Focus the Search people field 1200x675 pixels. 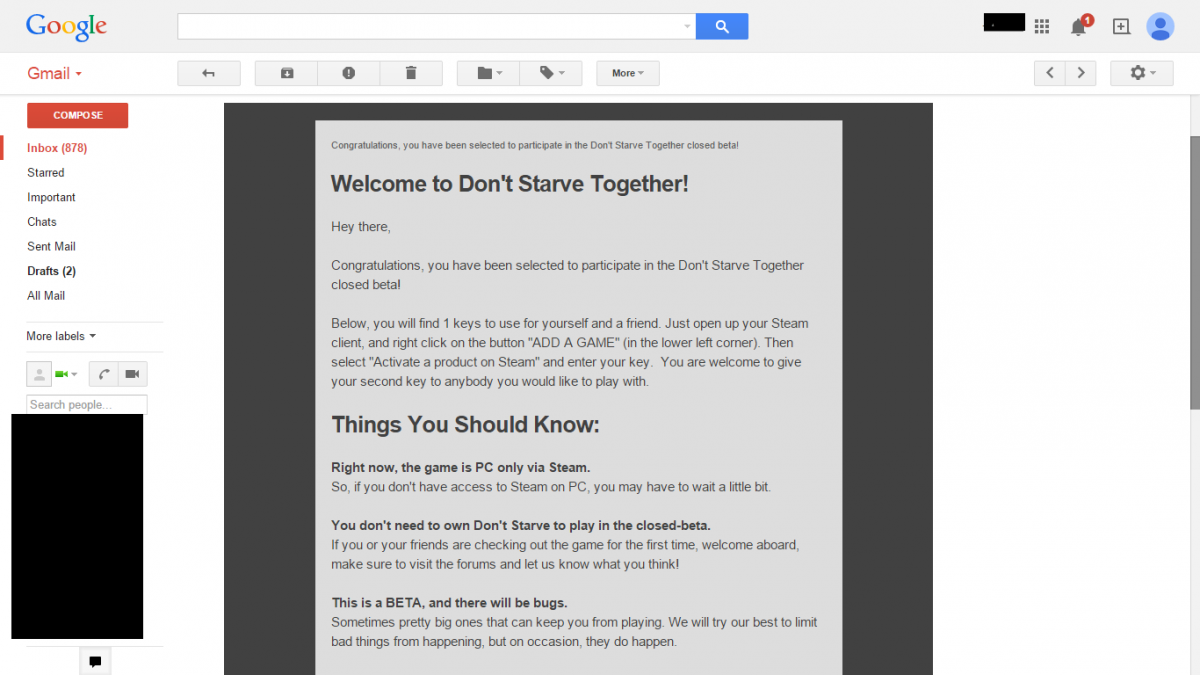point(87,405)
